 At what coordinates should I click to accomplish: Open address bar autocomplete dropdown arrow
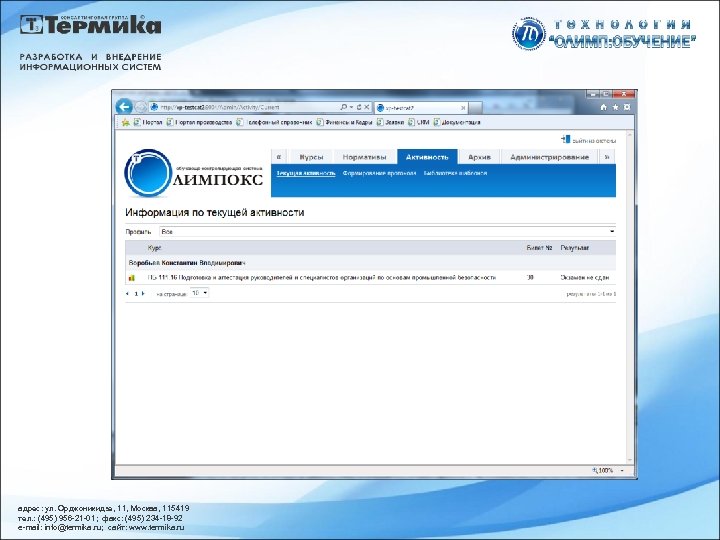coord(351,107)
